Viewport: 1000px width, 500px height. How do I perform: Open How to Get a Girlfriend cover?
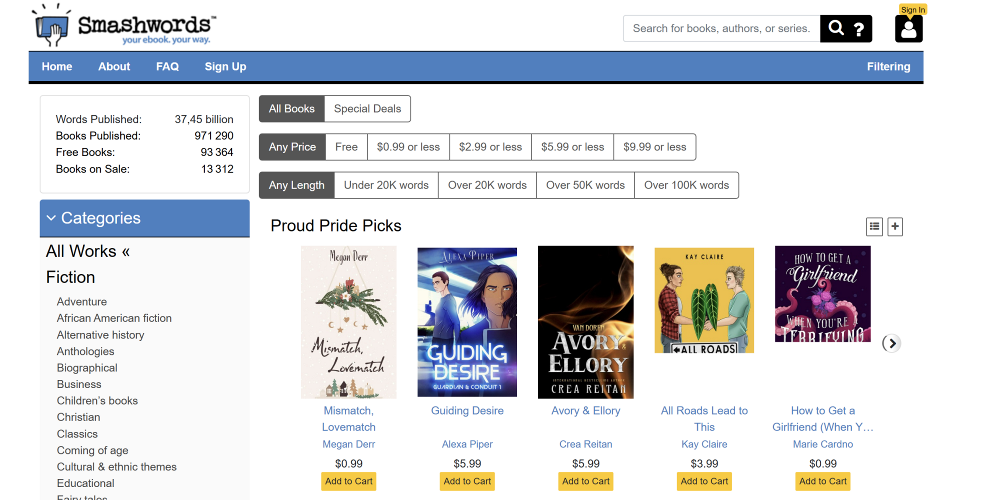[823, 294]
